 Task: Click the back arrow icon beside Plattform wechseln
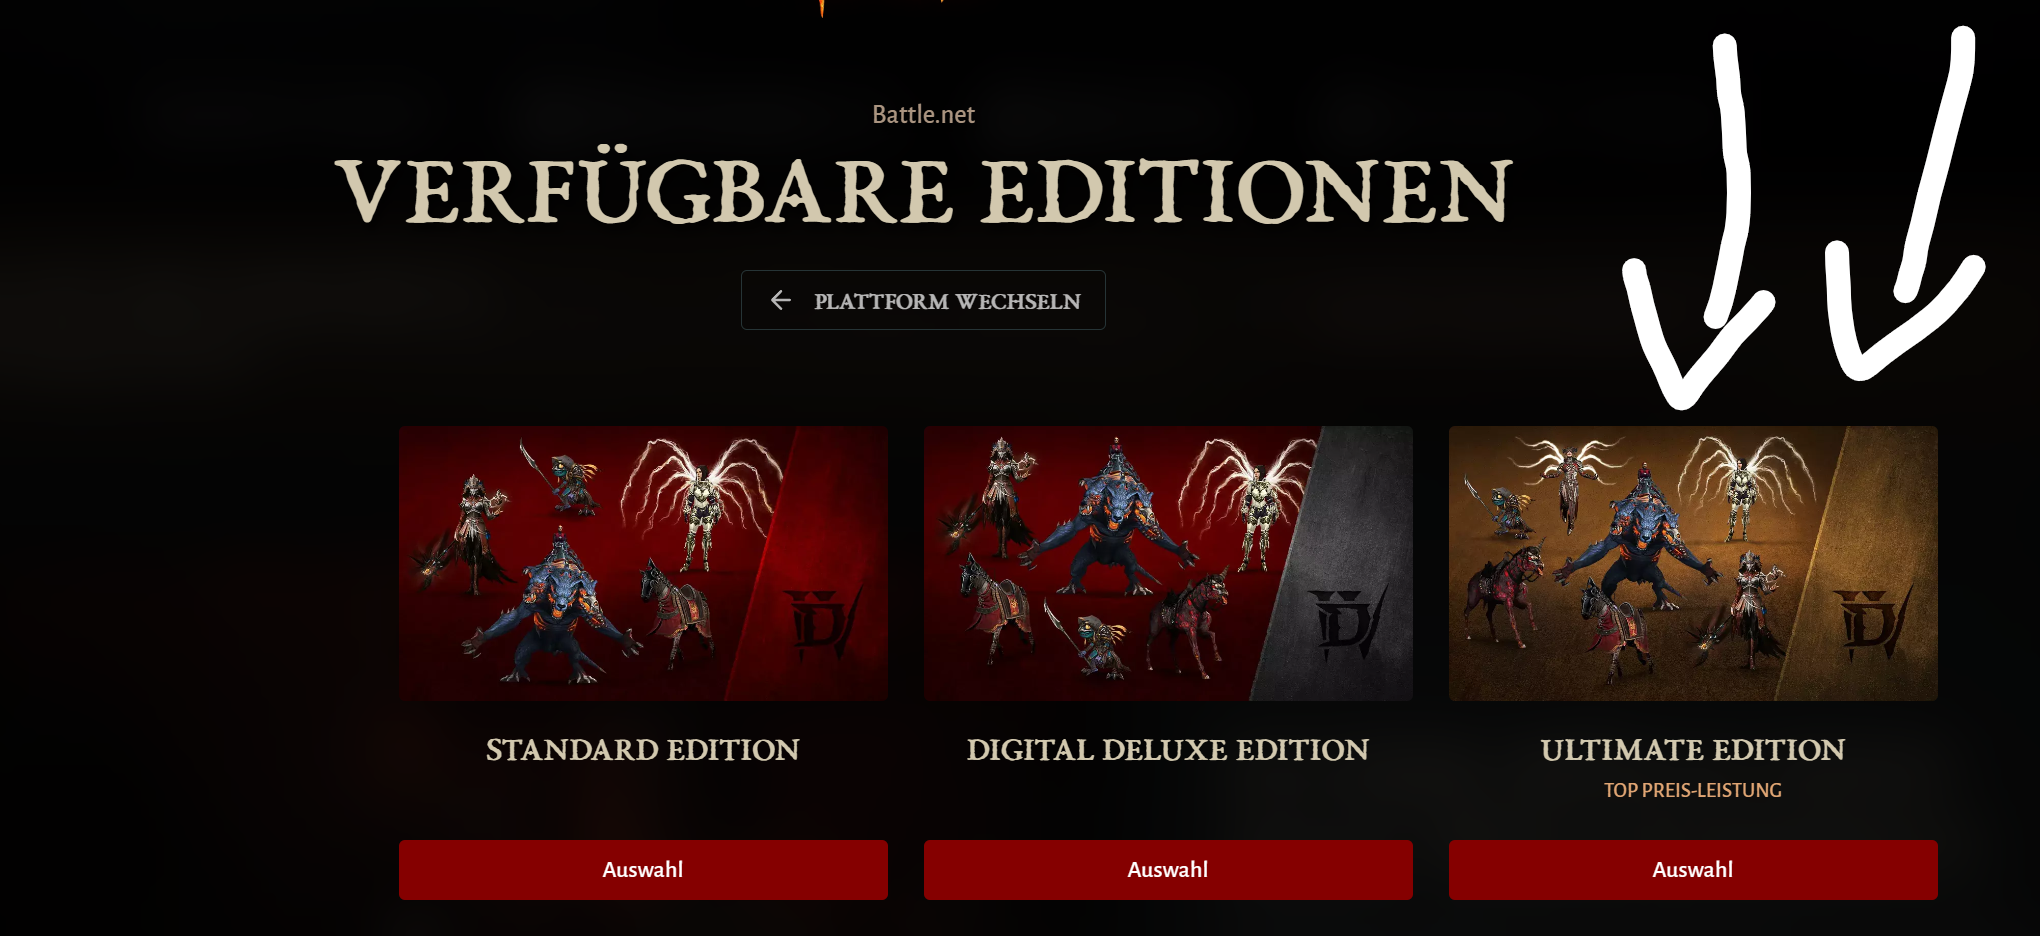(781, 300)
